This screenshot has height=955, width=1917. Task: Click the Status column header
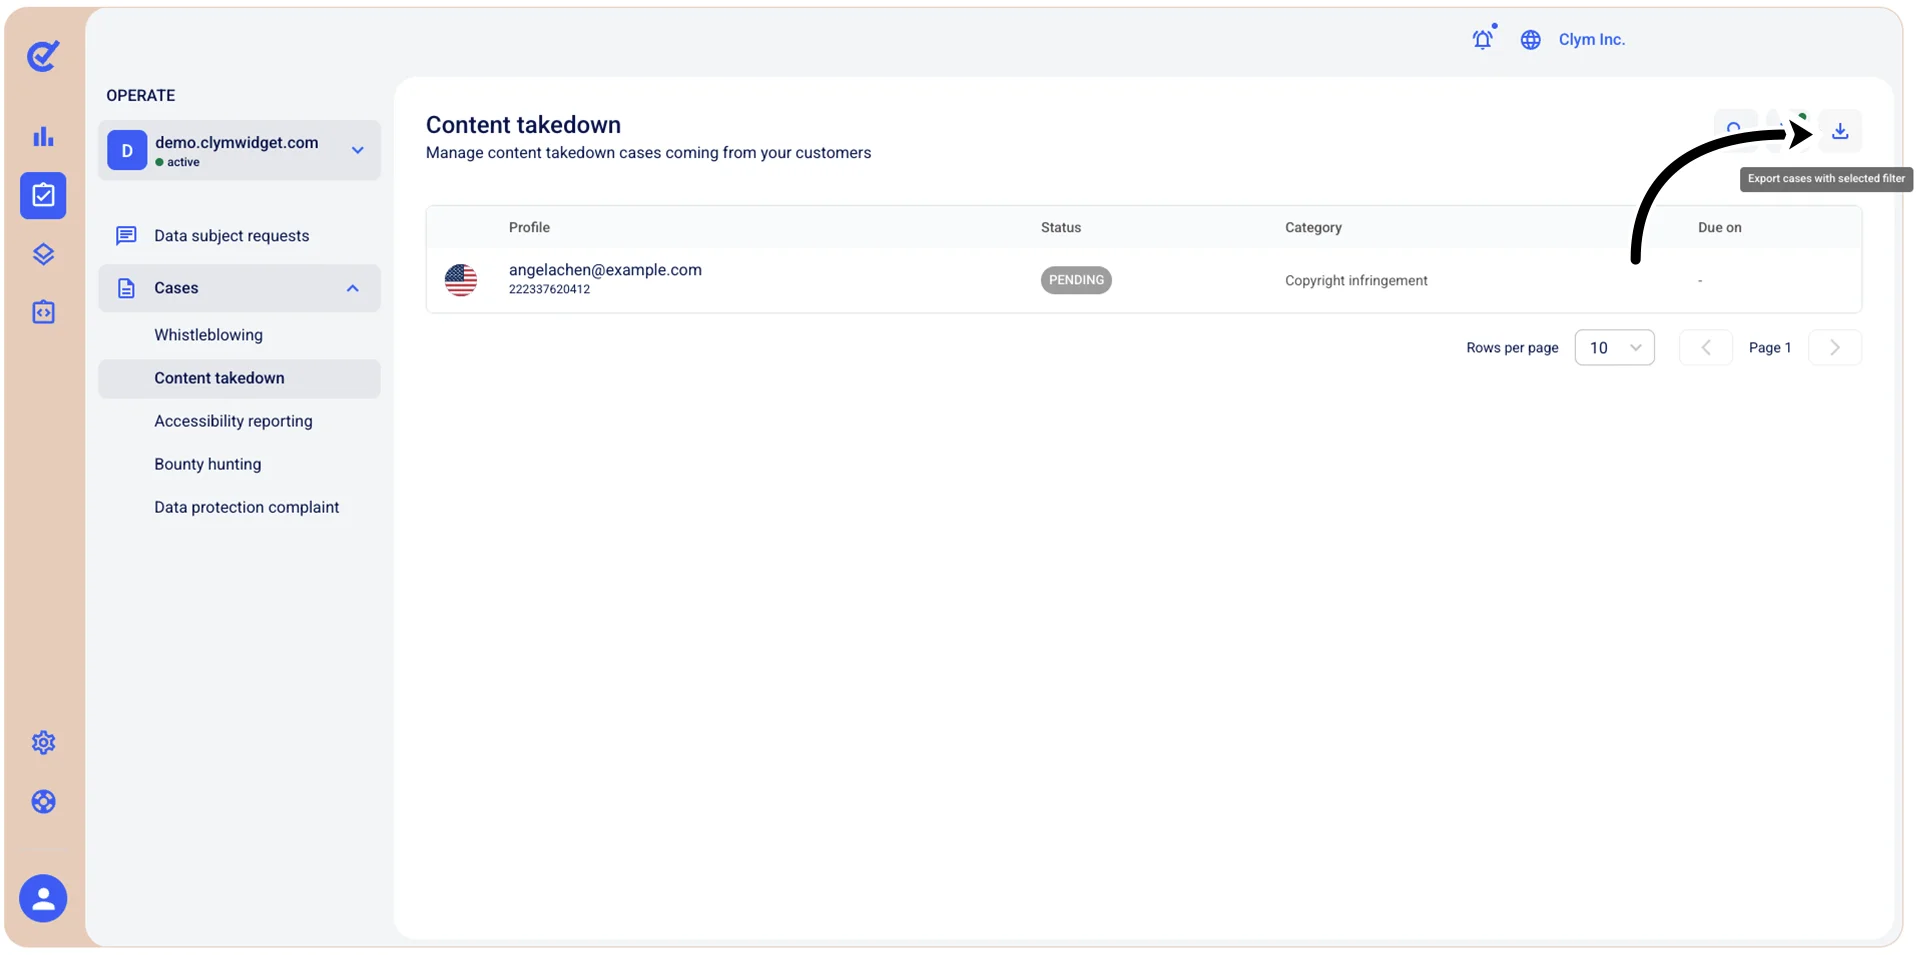pos(1061,228)
